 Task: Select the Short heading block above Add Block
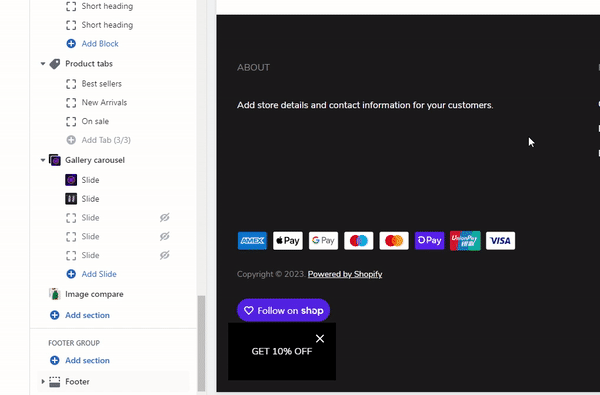(x=107, y=25)
